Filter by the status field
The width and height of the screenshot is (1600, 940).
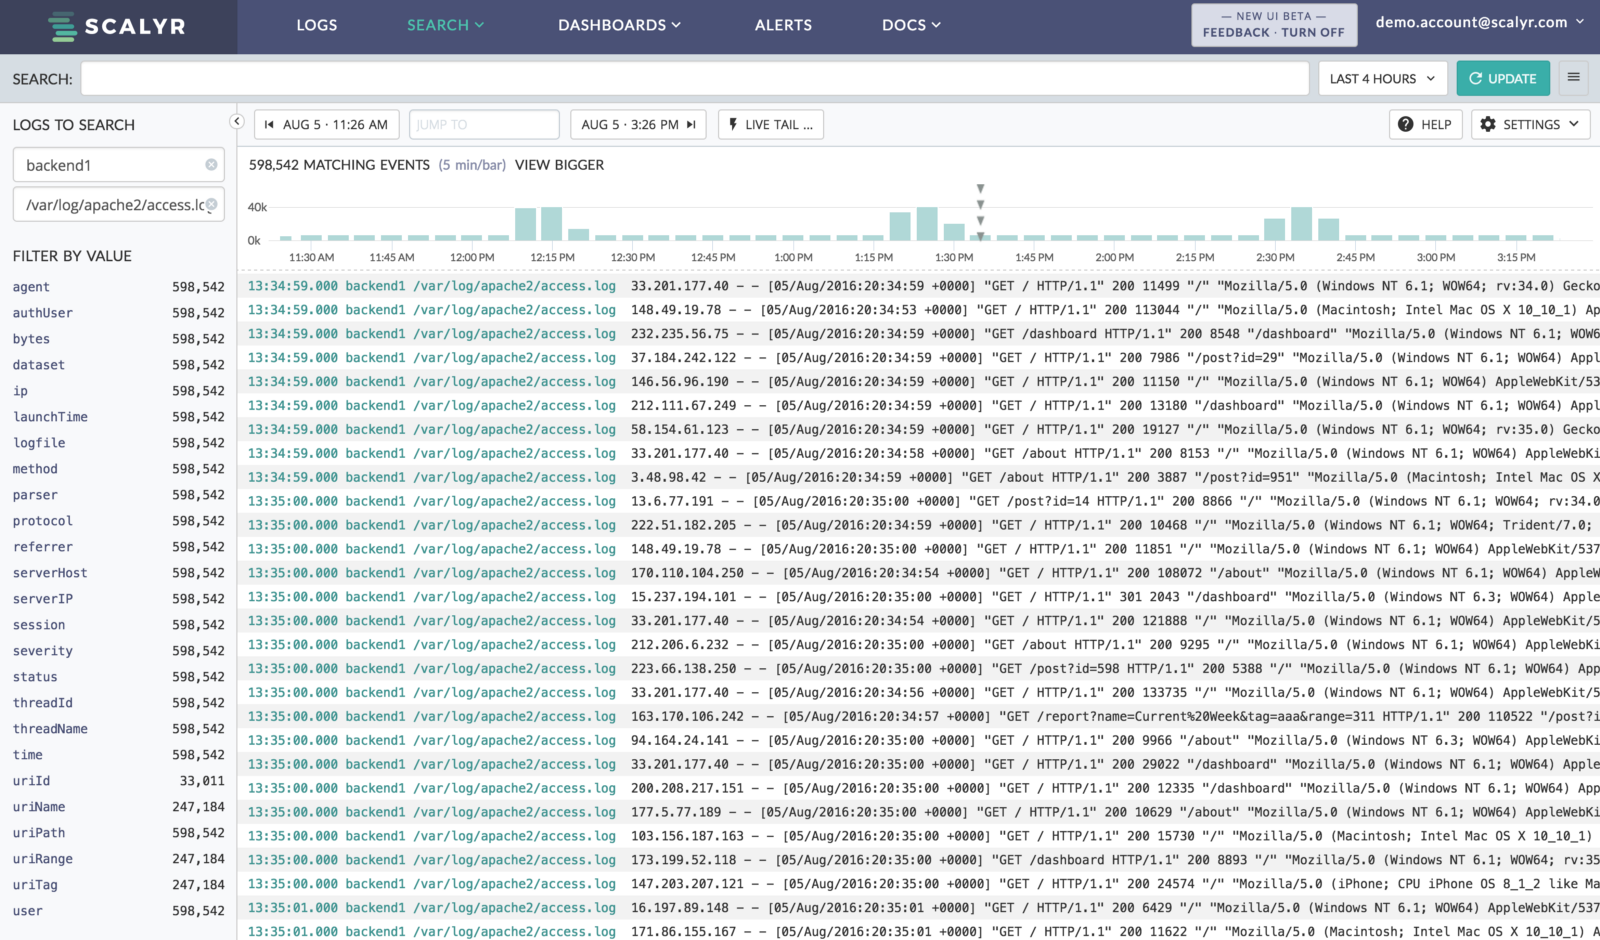35,677
